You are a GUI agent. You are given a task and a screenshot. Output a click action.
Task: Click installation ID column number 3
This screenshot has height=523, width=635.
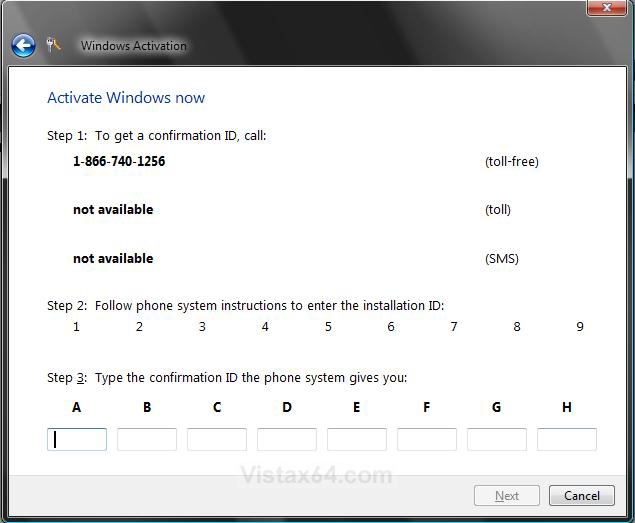coord(202,327)
